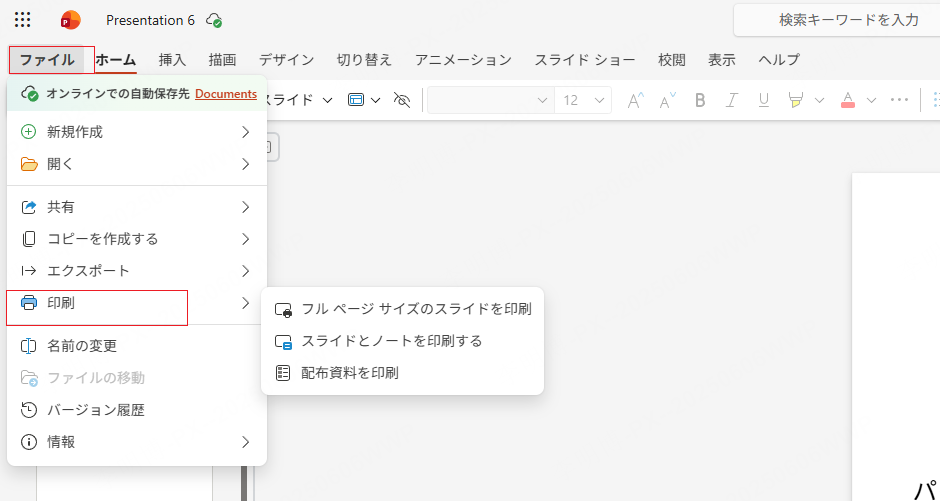The height and width of the screenshot is (501, 940).
Task: Click the full page slide print icon
Action: (x=283, y=310)
